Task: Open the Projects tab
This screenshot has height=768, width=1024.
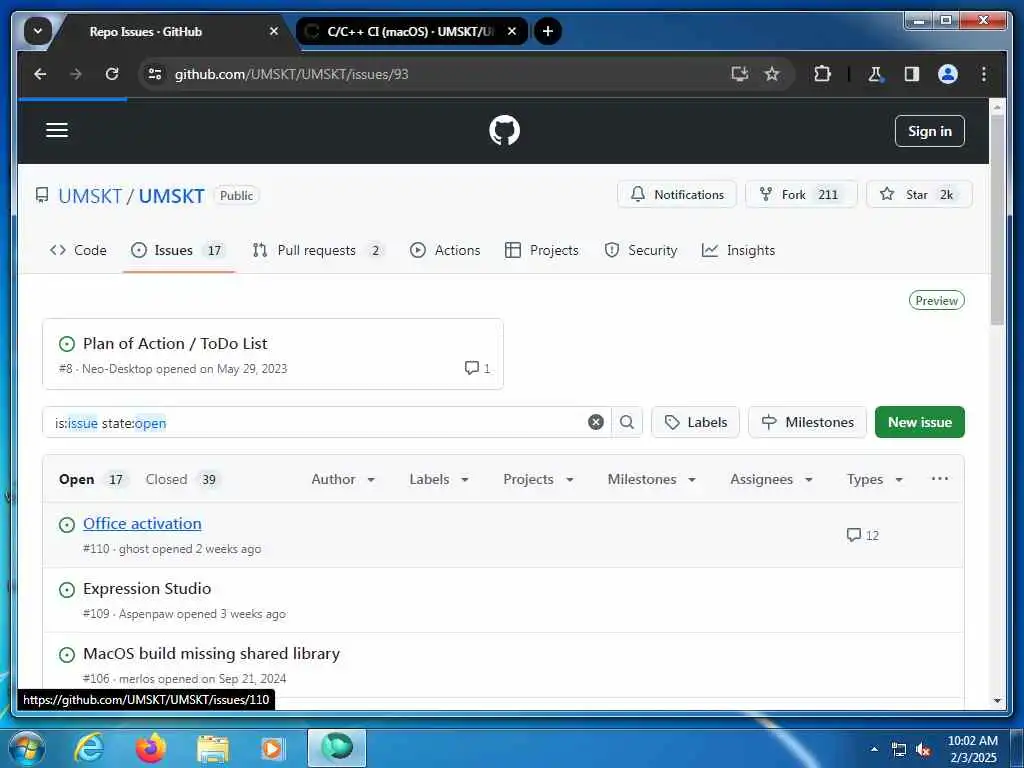Action: (541, 250)
